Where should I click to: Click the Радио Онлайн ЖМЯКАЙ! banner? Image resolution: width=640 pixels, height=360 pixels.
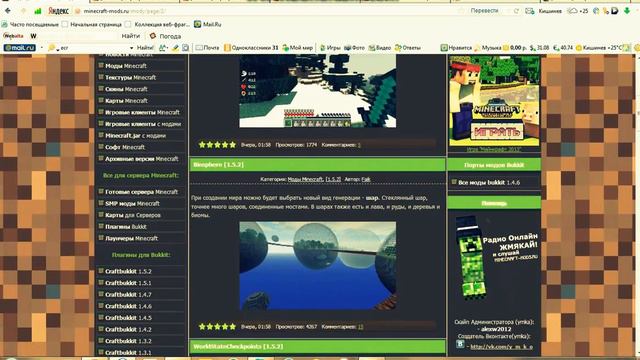tap(496, 258)
